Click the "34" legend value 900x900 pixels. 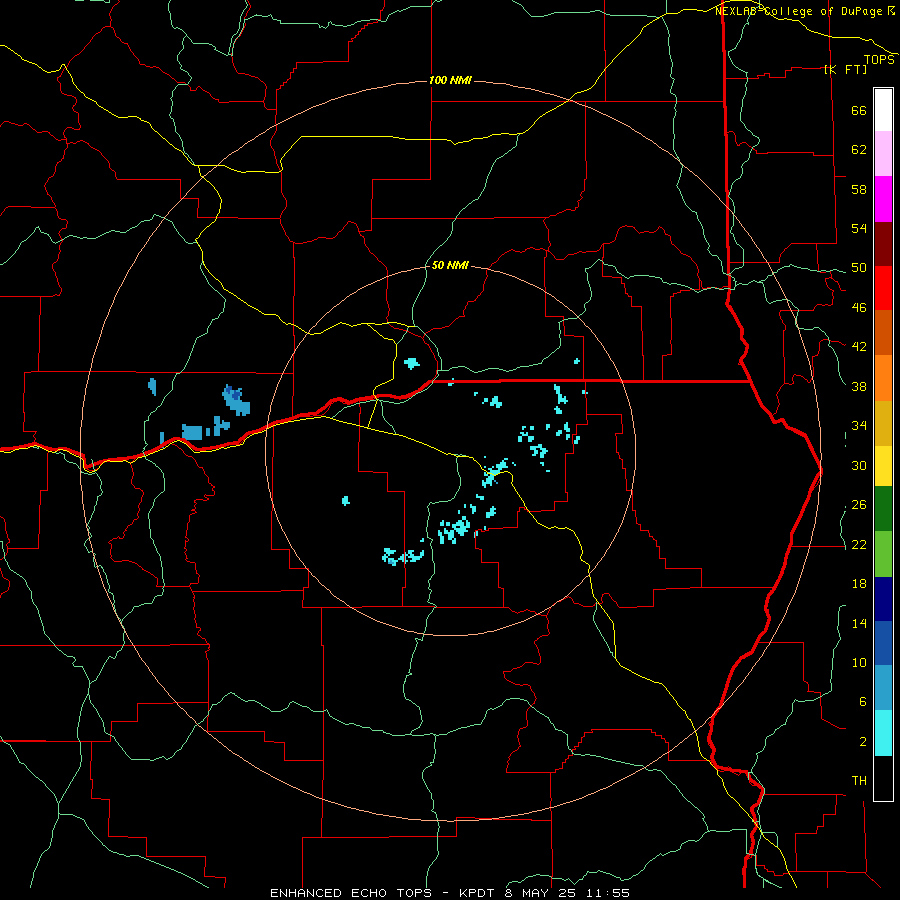(x=859, y=426)
